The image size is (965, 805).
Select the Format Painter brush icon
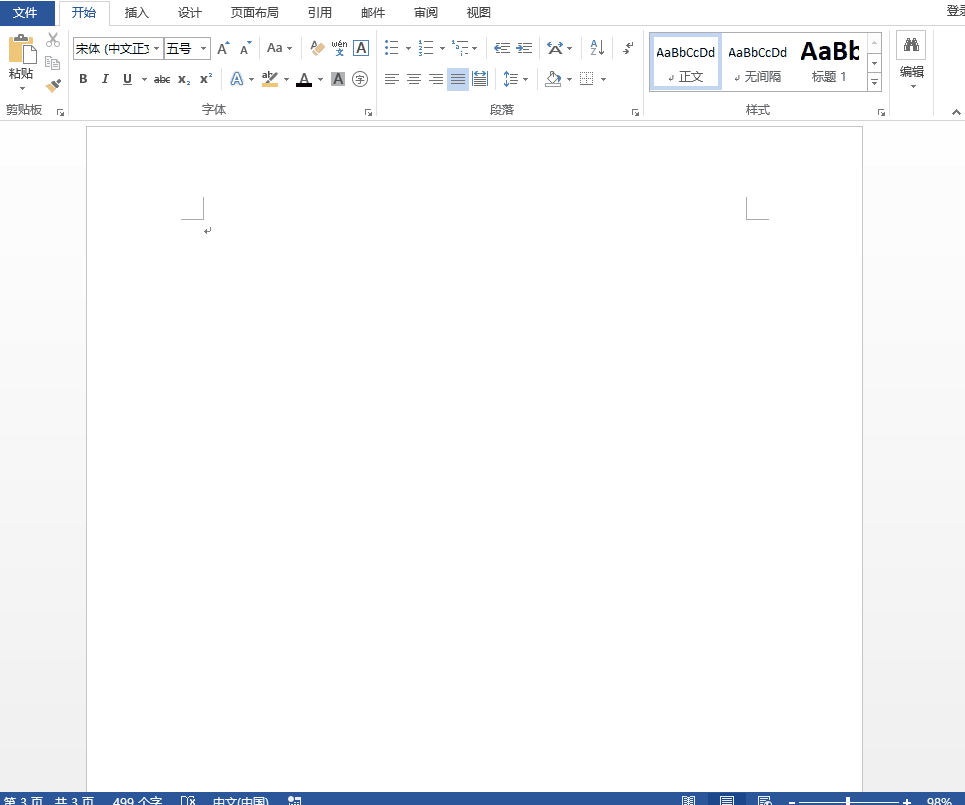[x=54, y=86]
